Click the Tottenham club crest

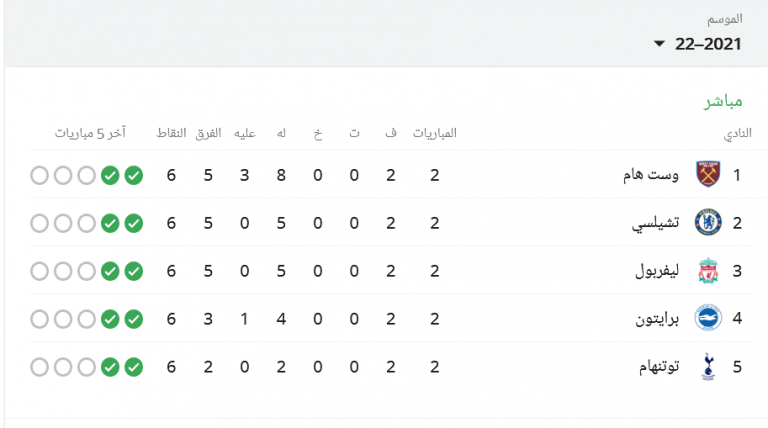(x=708, y=366)
